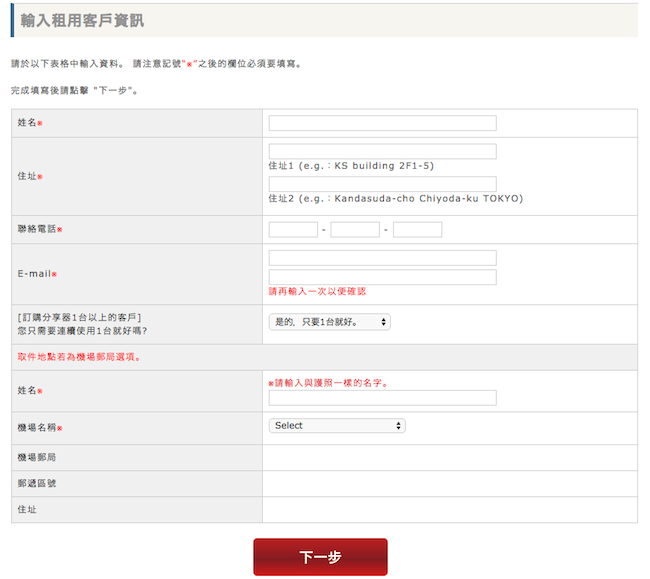Click the 郵遞區號 row label
Viewport: 650px width, 579px height.
[x=36, y=484]
